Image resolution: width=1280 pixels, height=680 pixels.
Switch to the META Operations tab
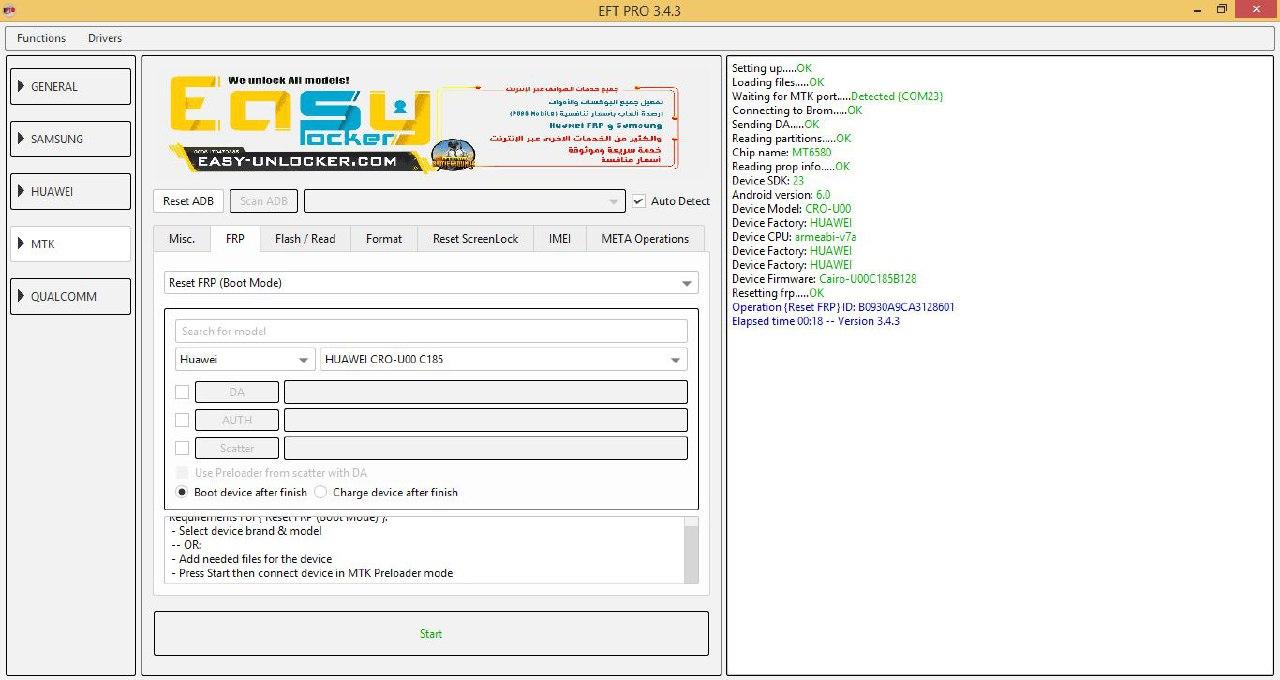[645, 239]
